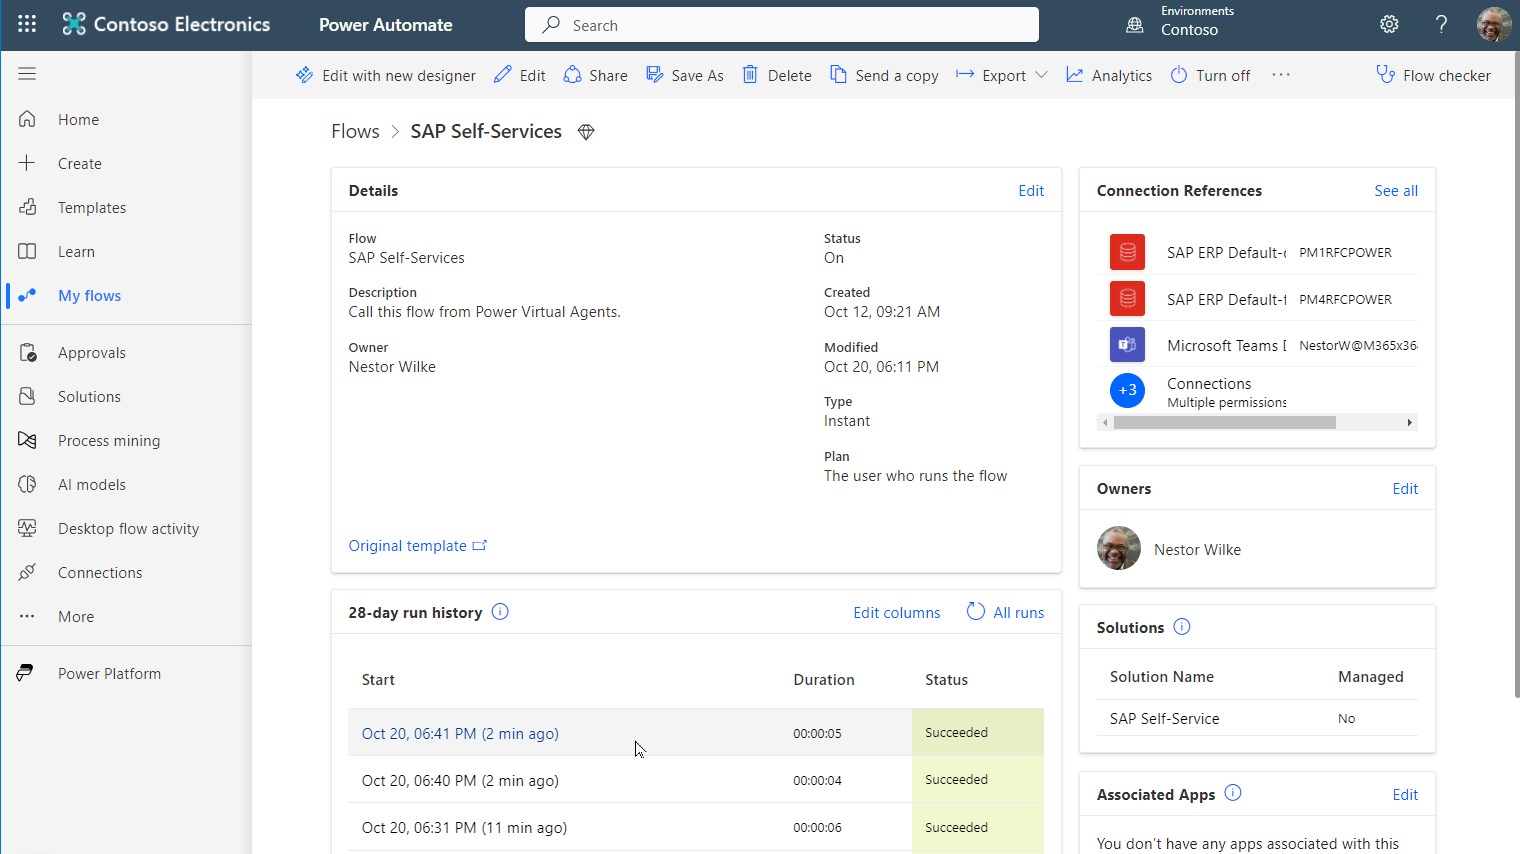
Task: Click the Flows breadcrumb link
Action: click(355, 131)
